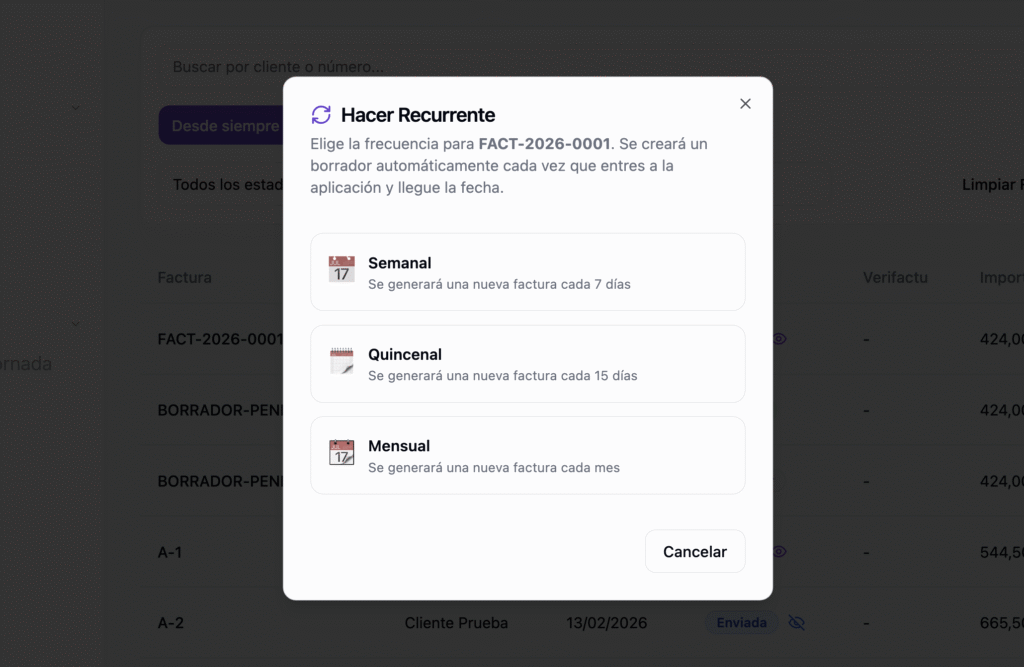Click the amount 665,5 in A-2 row
The height and width of the screenshot is (667, 1024).
[1002, 623]
